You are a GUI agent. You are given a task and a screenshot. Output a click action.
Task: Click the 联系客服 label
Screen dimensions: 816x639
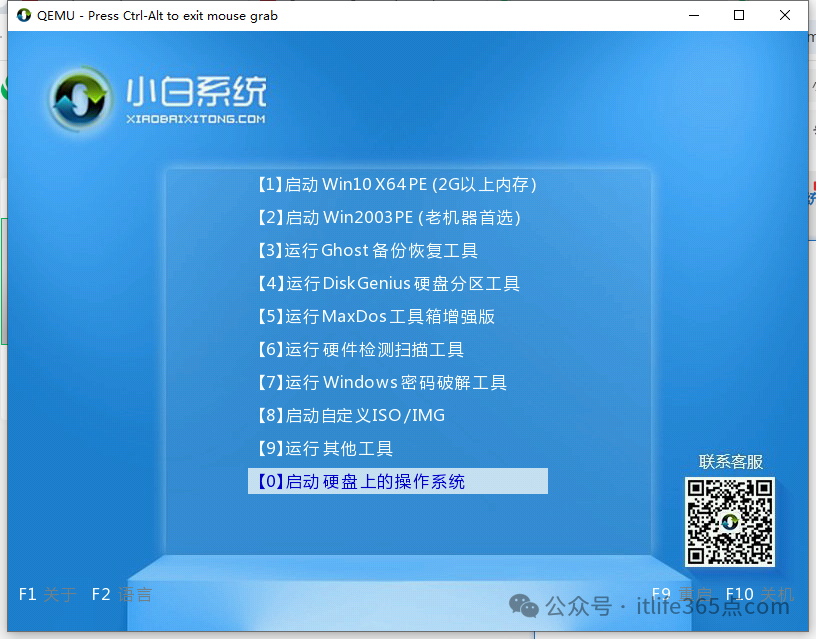point(730,462)
